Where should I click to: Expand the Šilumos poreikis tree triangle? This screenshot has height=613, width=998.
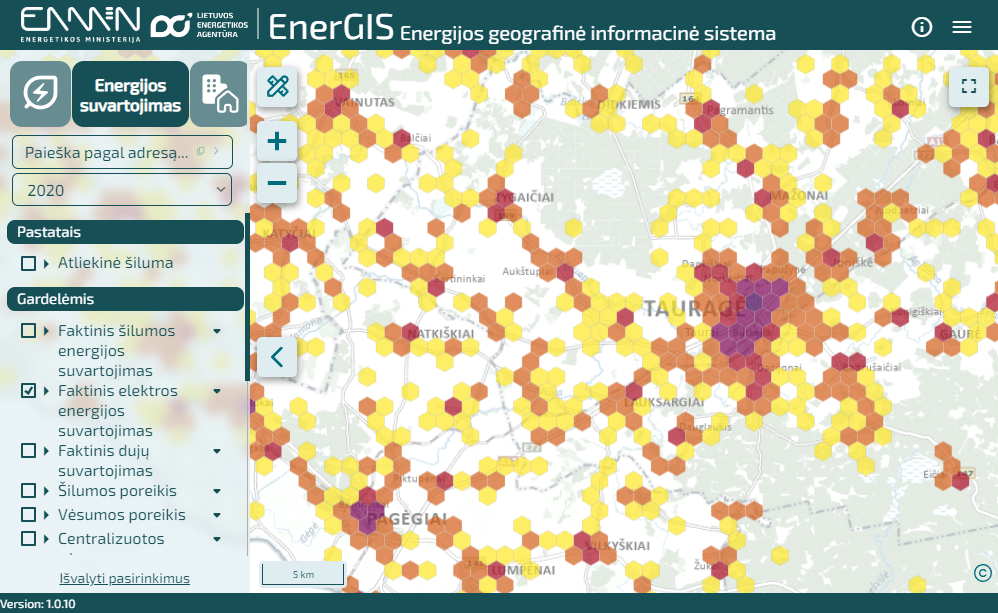pos(47,491)
